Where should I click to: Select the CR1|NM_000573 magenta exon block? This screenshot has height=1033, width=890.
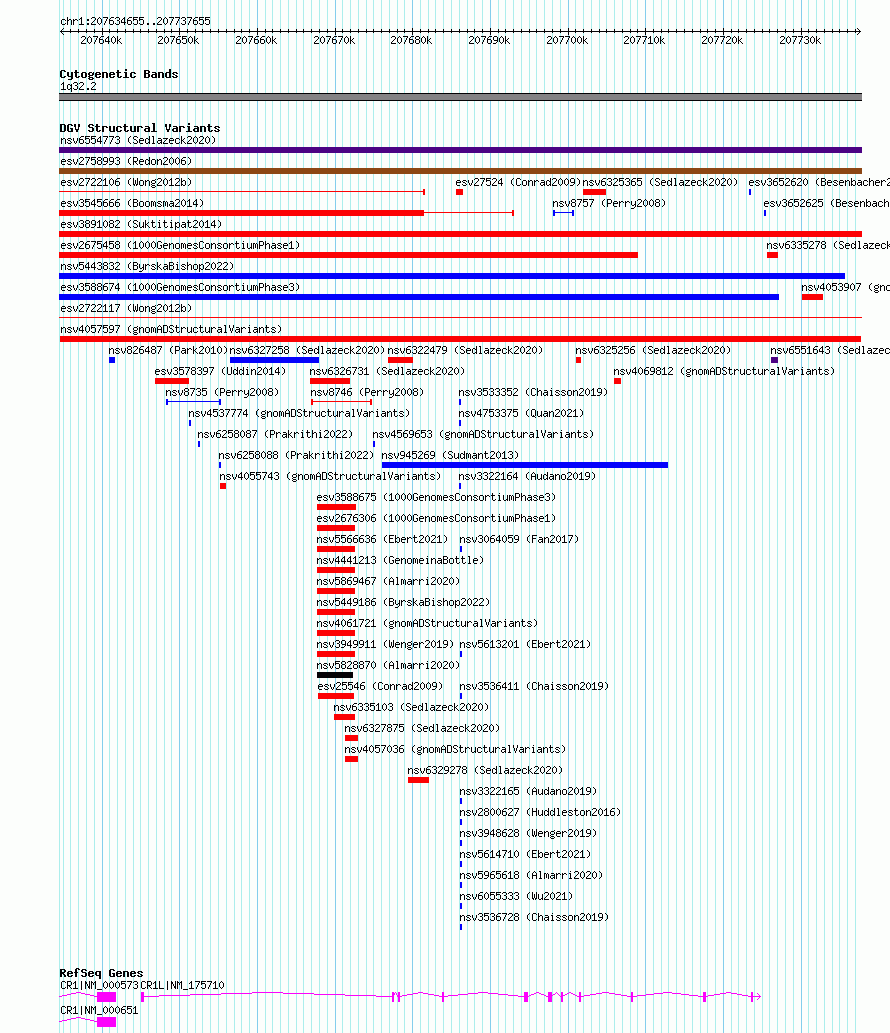pyautogui.click(x=106, y=997)
